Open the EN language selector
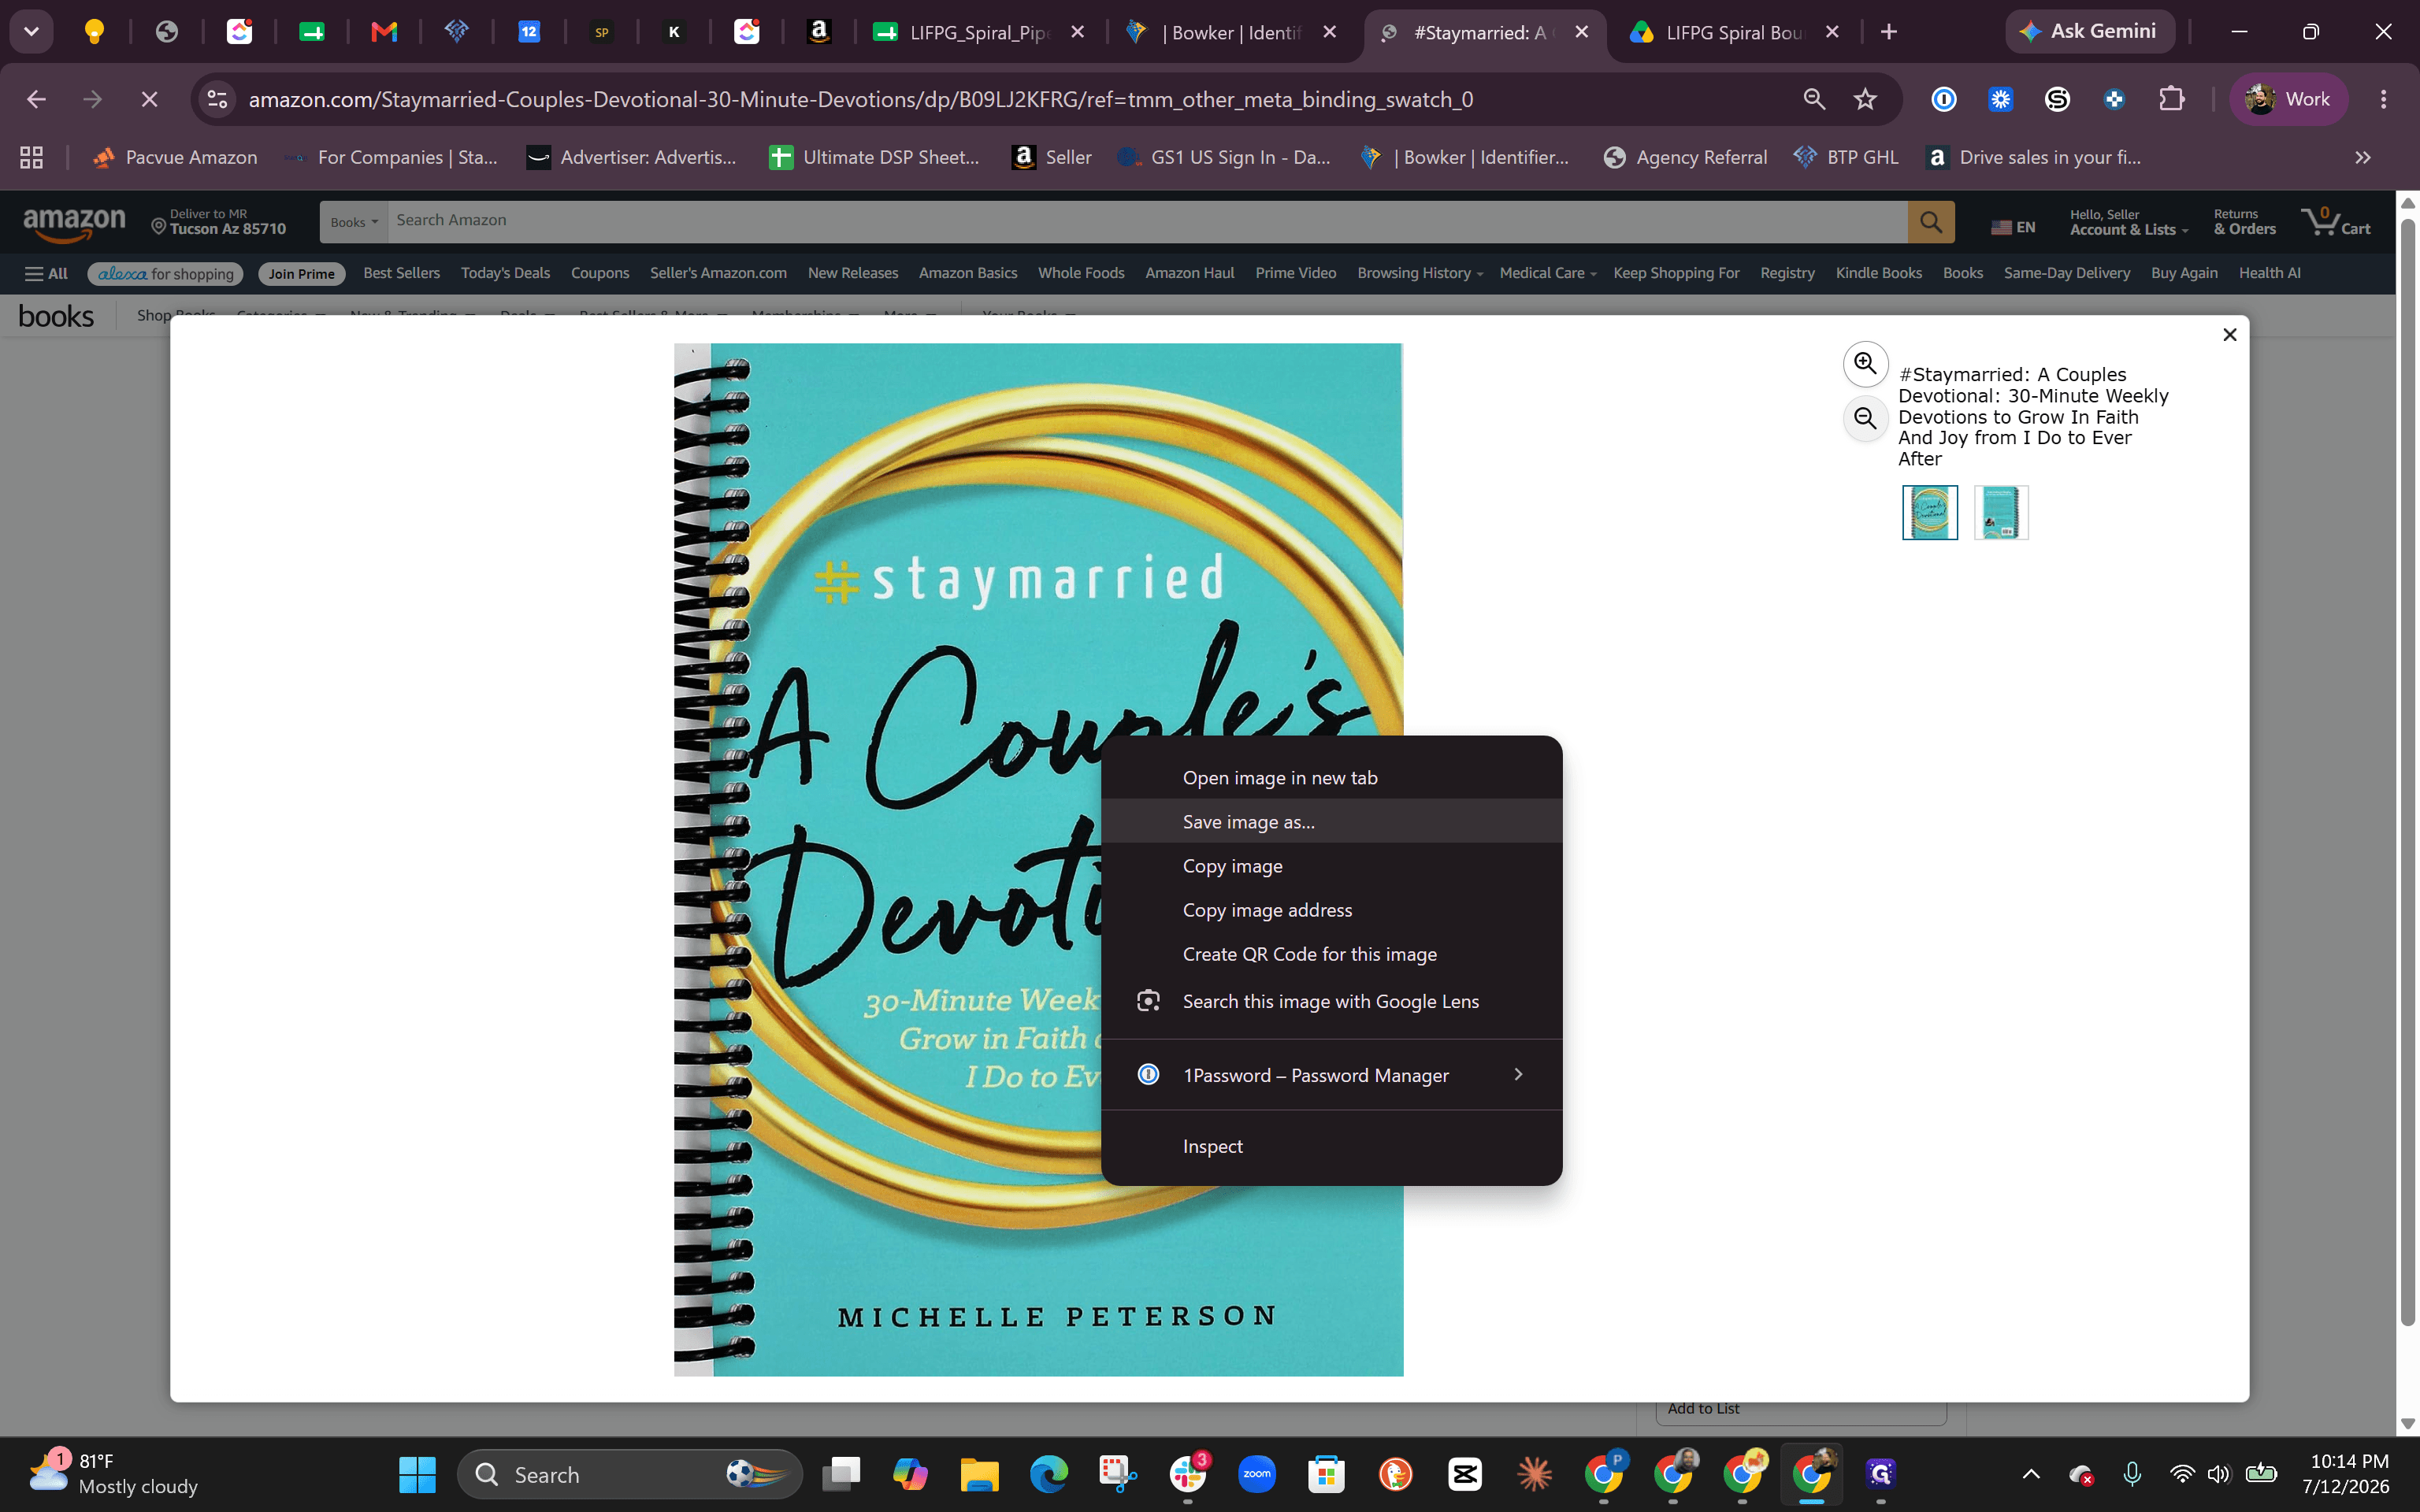2420x1512 pixels. pos(2012,227)
